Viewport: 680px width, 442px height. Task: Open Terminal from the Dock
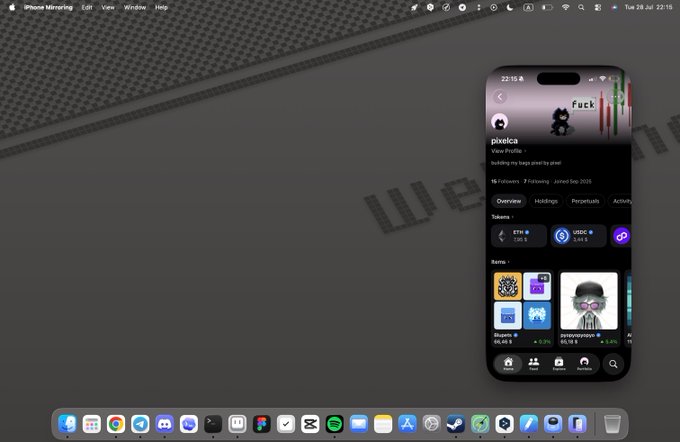213,424
